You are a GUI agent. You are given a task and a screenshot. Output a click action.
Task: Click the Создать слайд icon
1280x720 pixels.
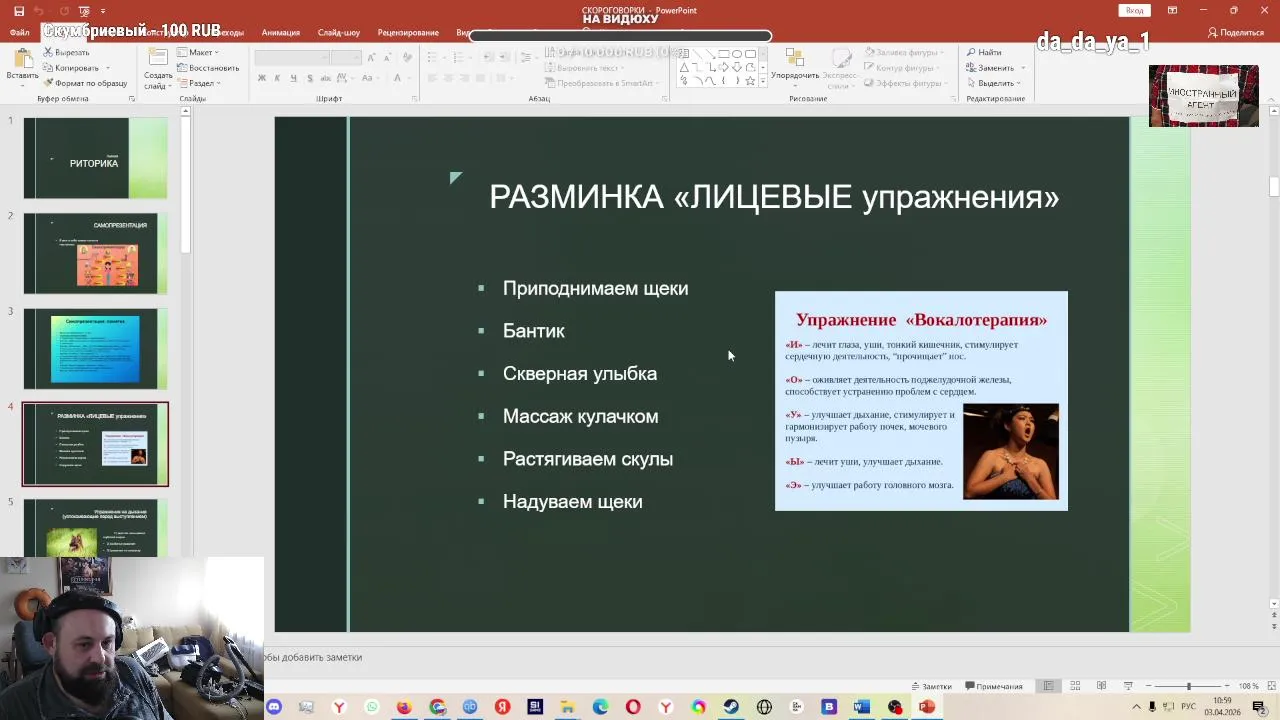(157, 56)
